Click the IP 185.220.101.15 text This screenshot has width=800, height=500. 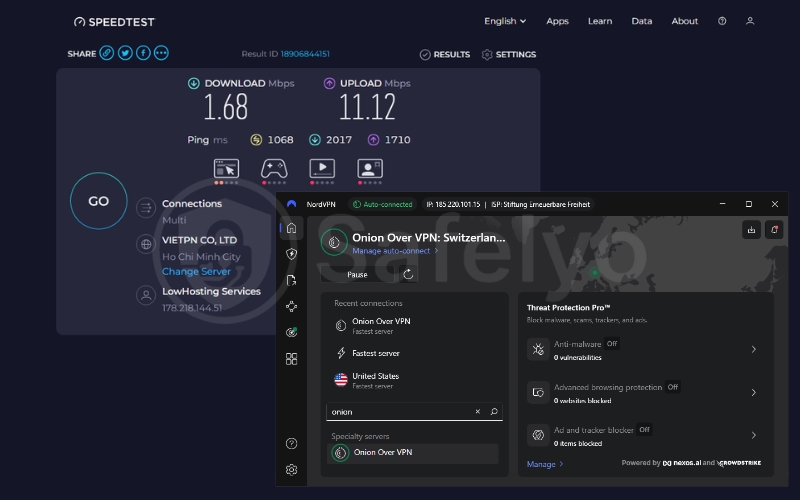click(x=453, y=204)
